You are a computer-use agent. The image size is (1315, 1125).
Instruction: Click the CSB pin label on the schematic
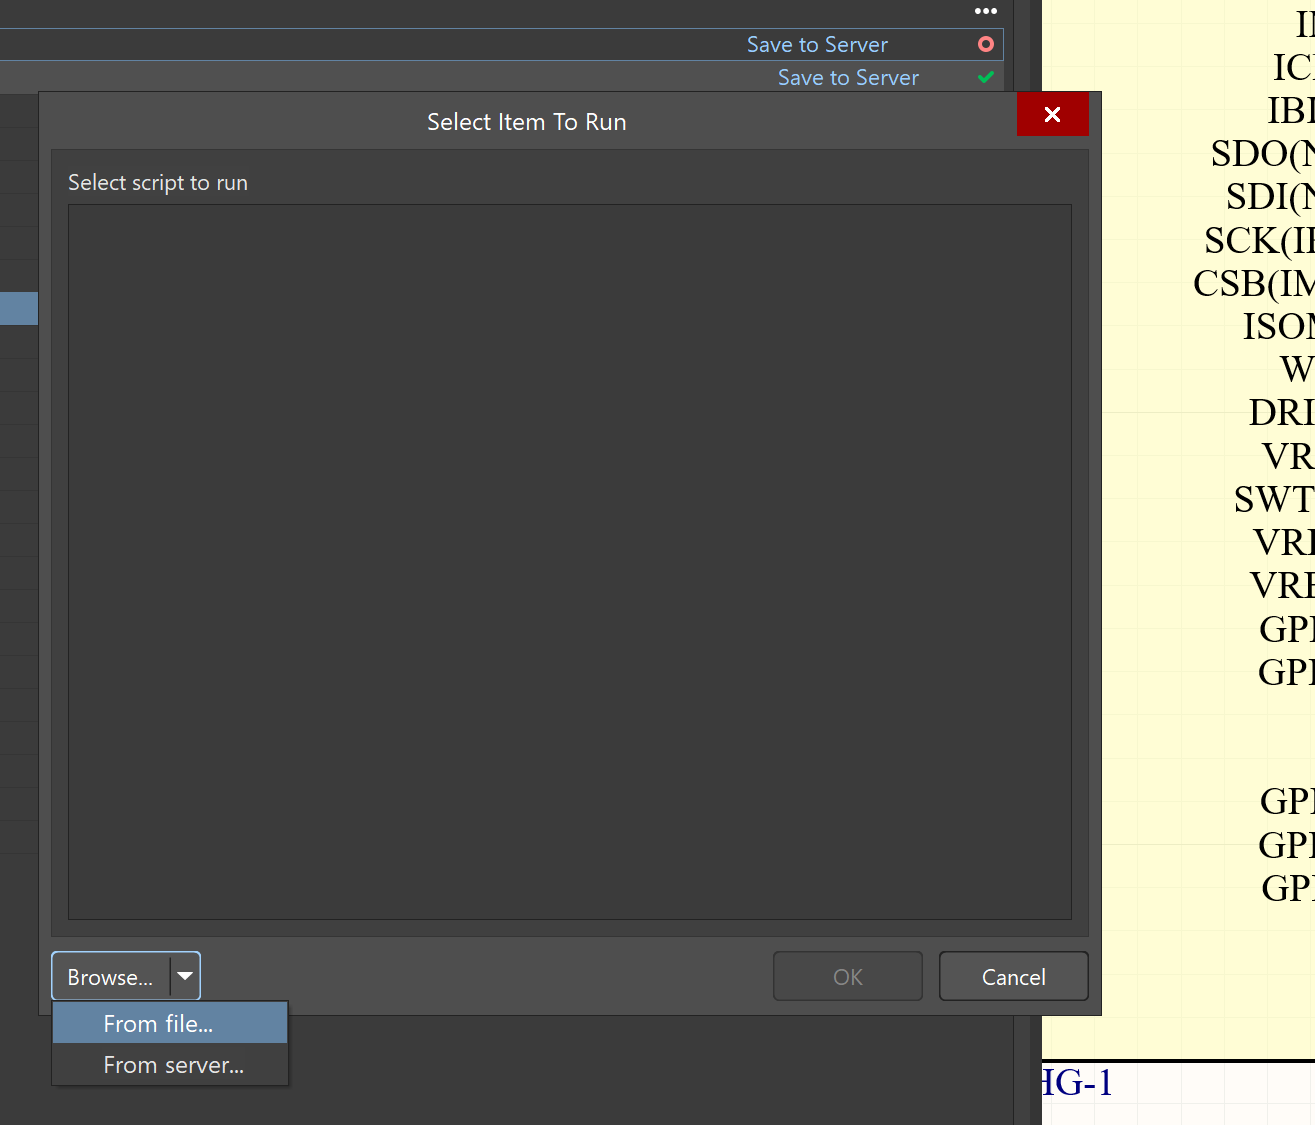pyautogui.click(x=1253, y=284)
